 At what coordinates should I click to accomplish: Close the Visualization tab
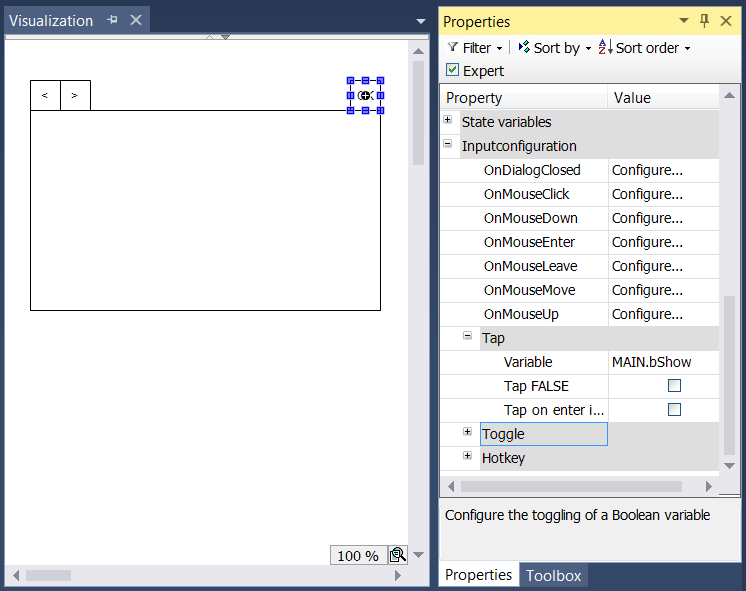[x=136, y=20]
